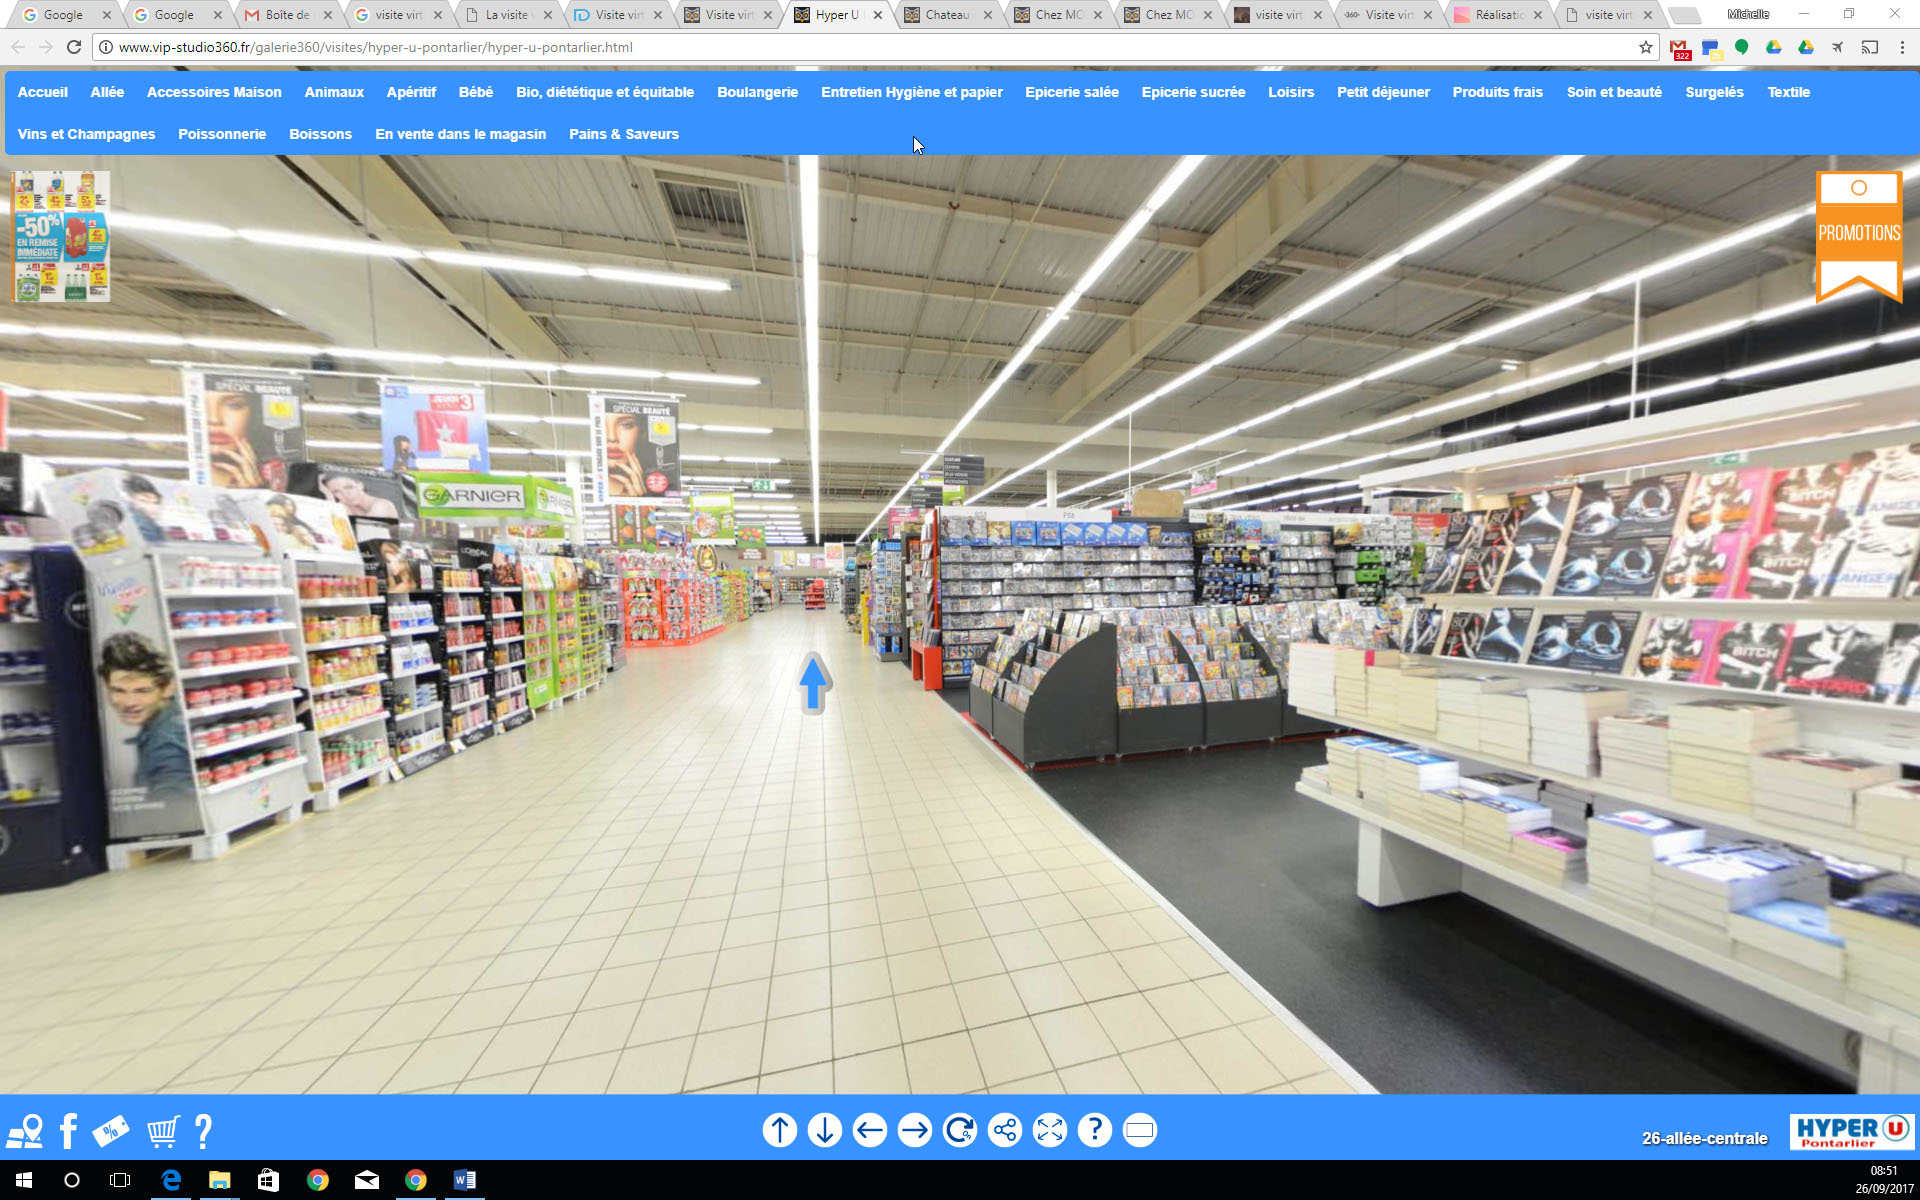Open the Boulangerie menu item

pos(757,92)
